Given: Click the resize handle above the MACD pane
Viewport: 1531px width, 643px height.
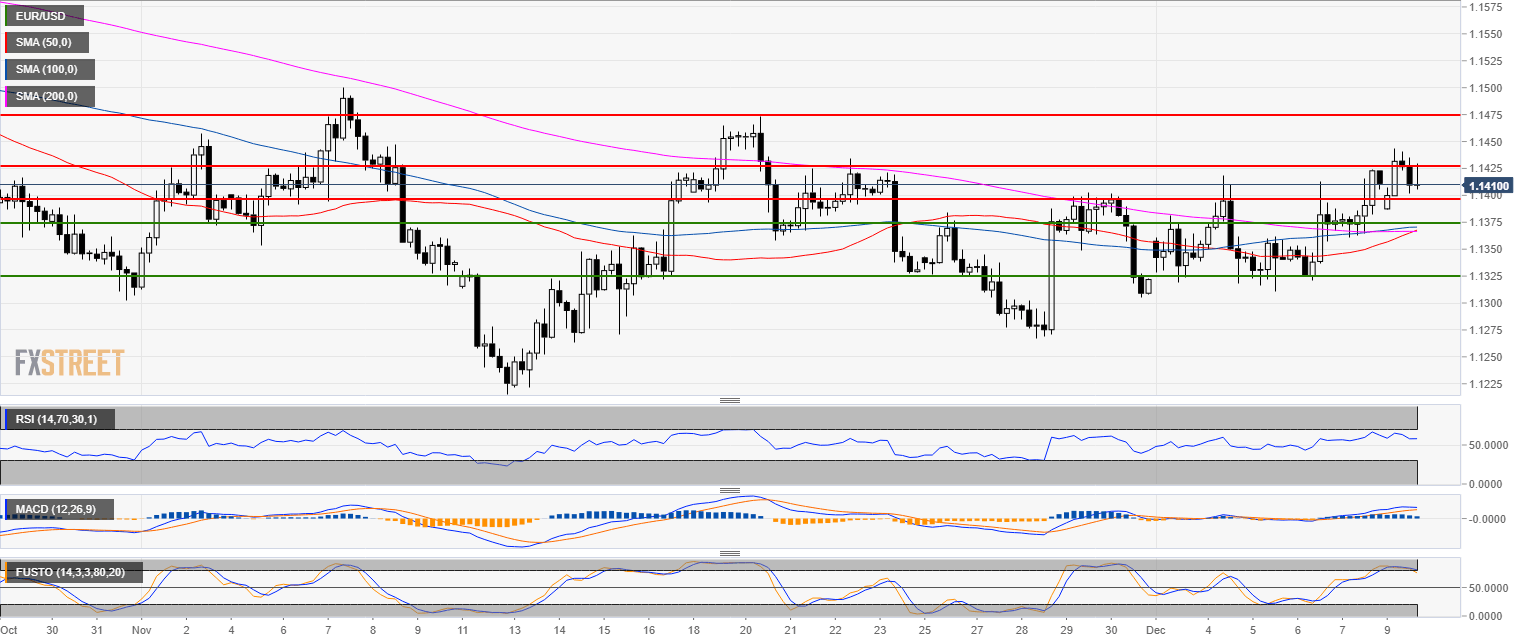Looking at the screenshot, I should pos(729,490).
